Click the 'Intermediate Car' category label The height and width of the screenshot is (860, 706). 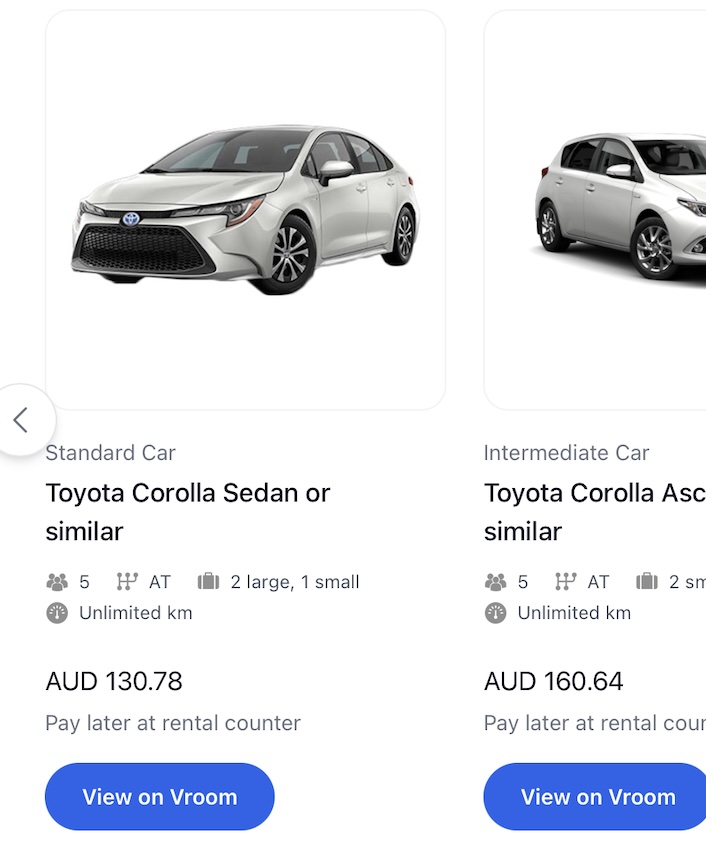tap(566, 453)
